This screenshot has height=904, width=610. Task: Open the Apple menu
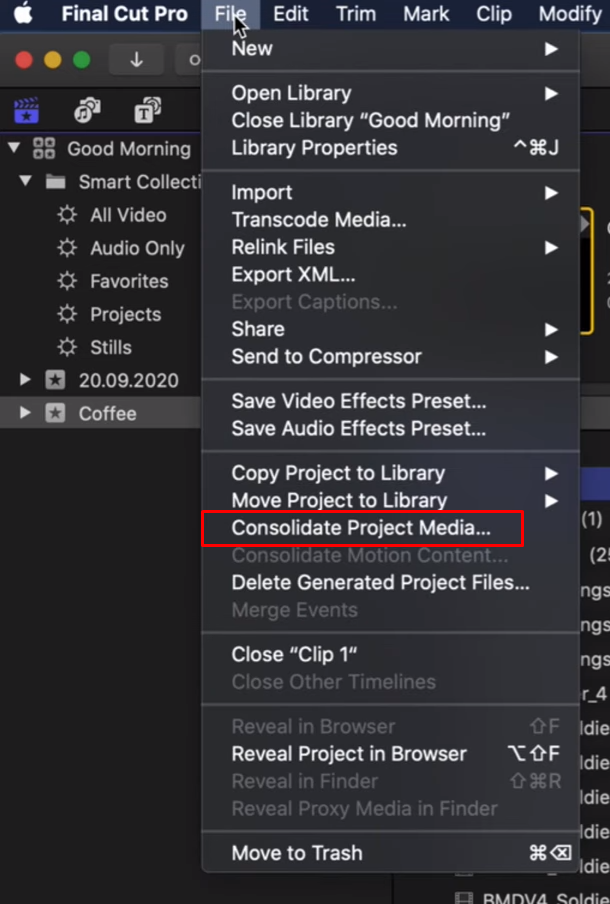(x=23, y=13)
